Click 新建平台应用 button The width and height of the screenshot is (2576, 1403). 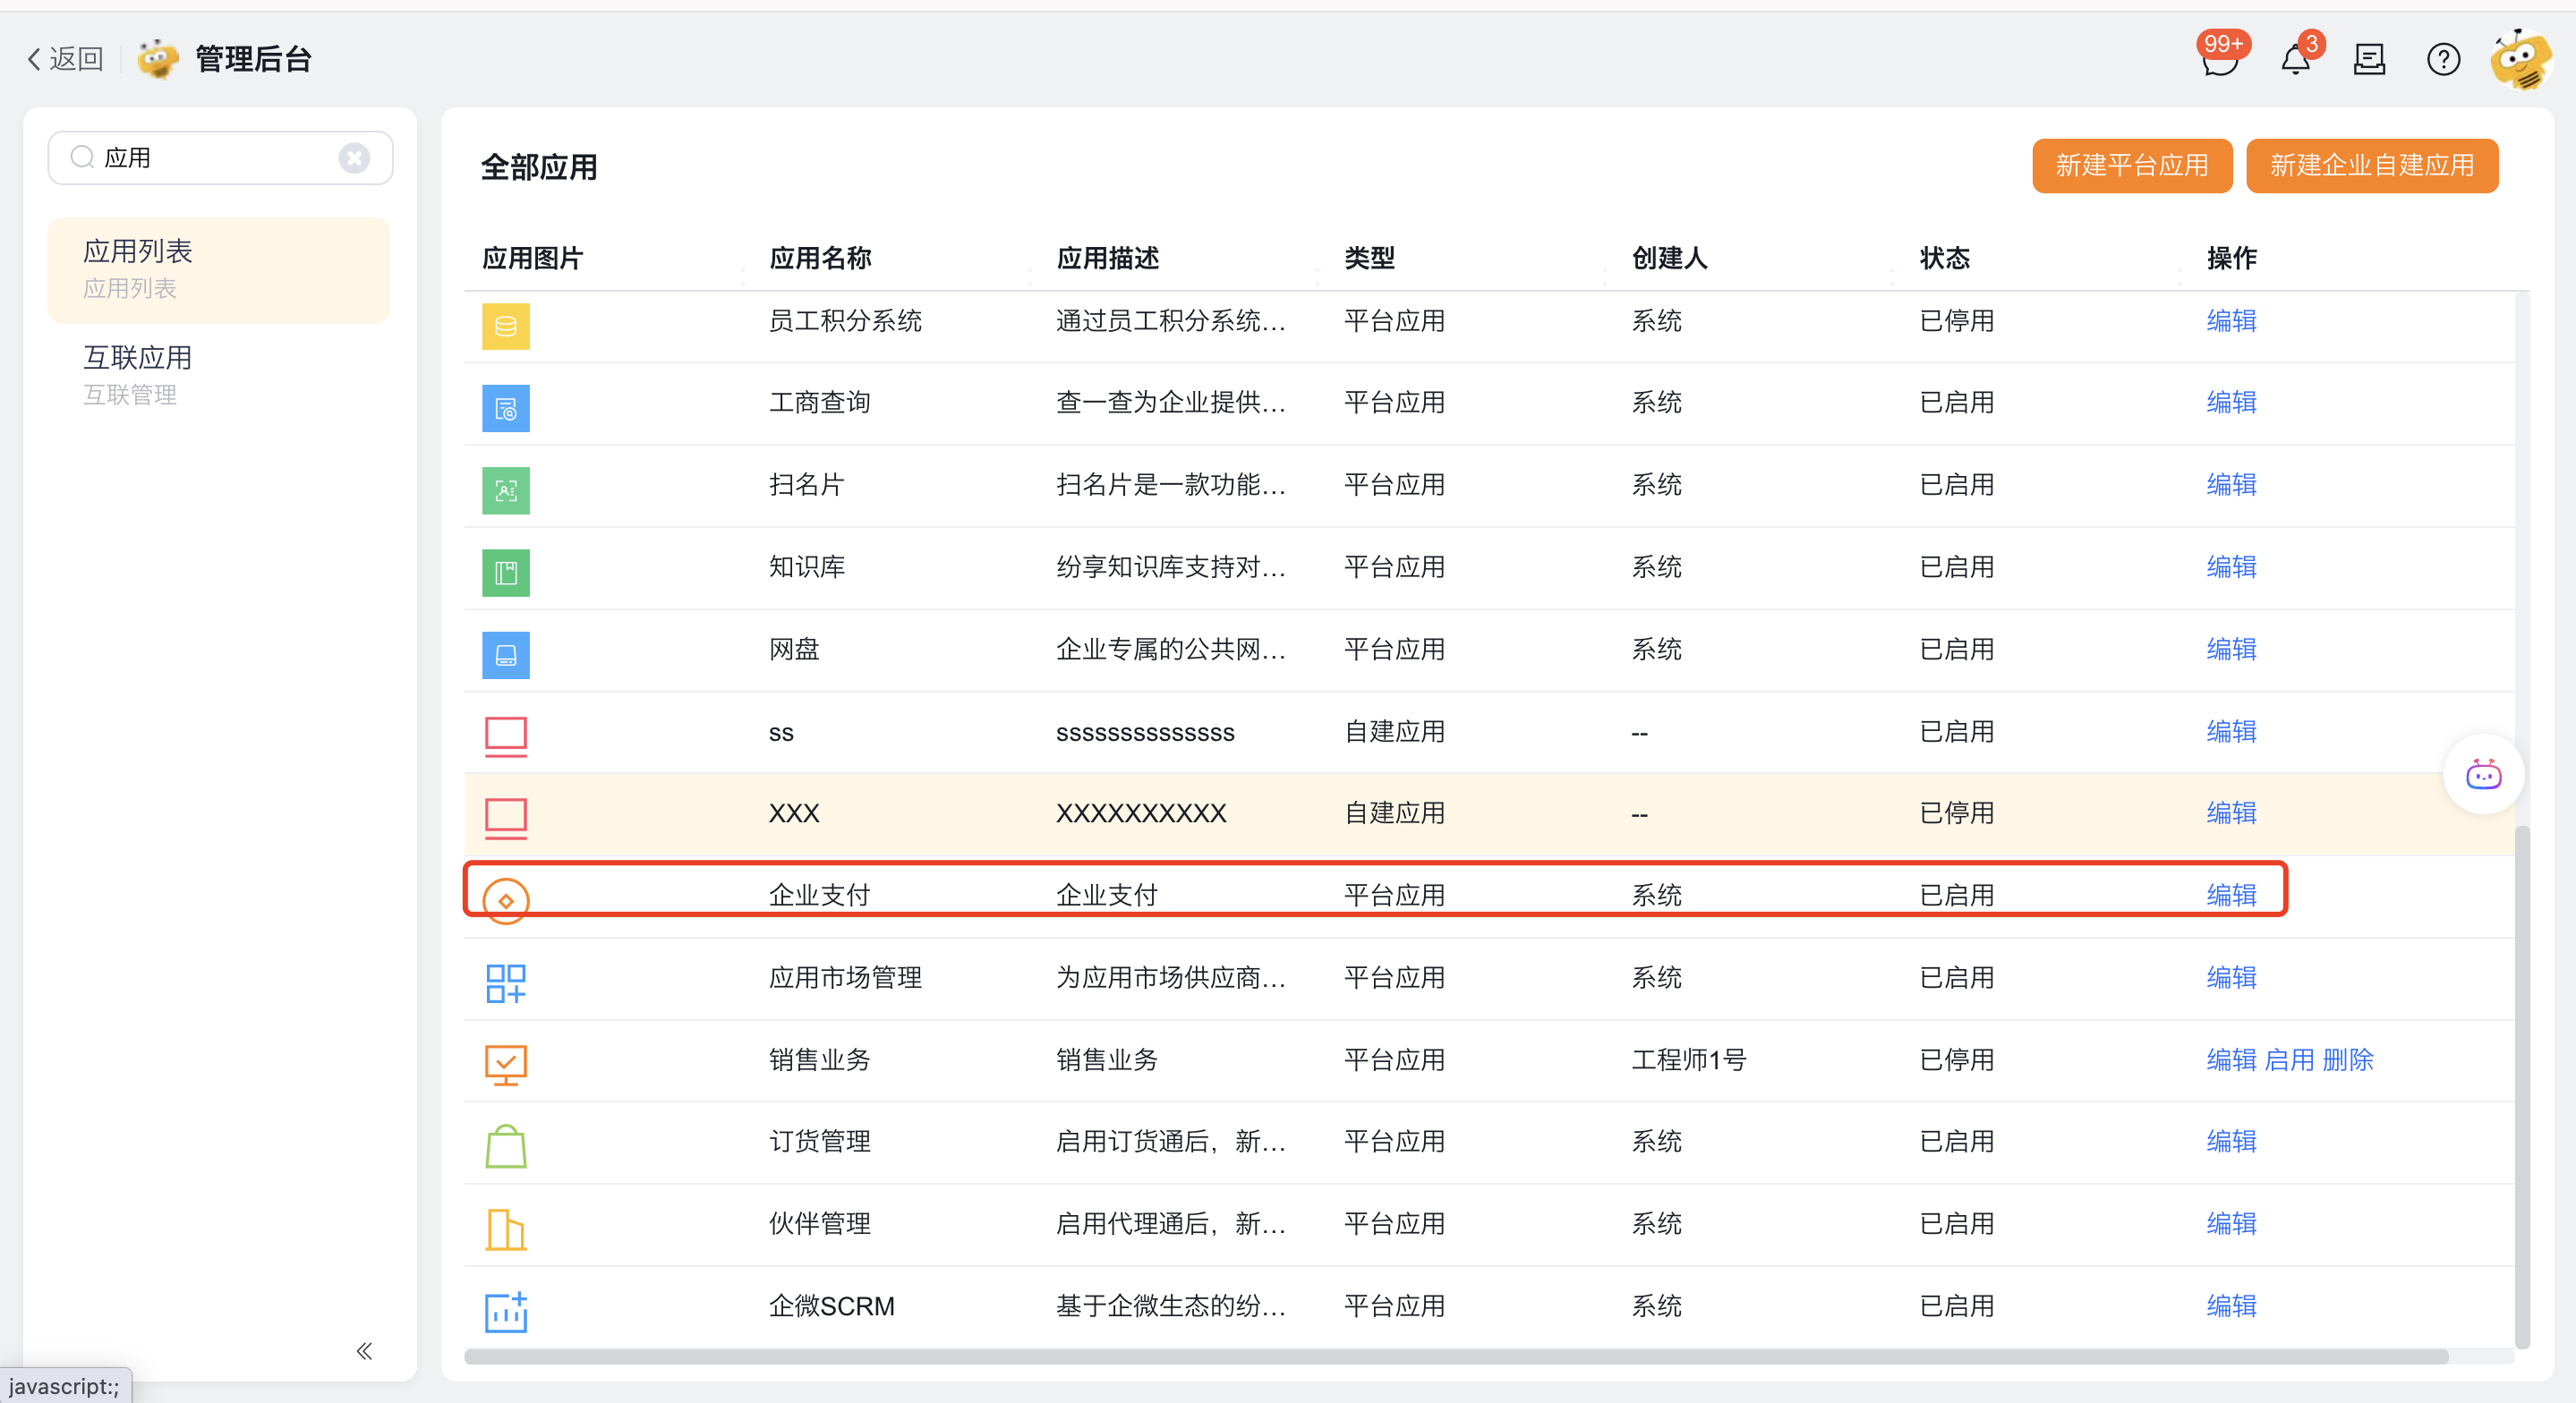(2131, 165)
